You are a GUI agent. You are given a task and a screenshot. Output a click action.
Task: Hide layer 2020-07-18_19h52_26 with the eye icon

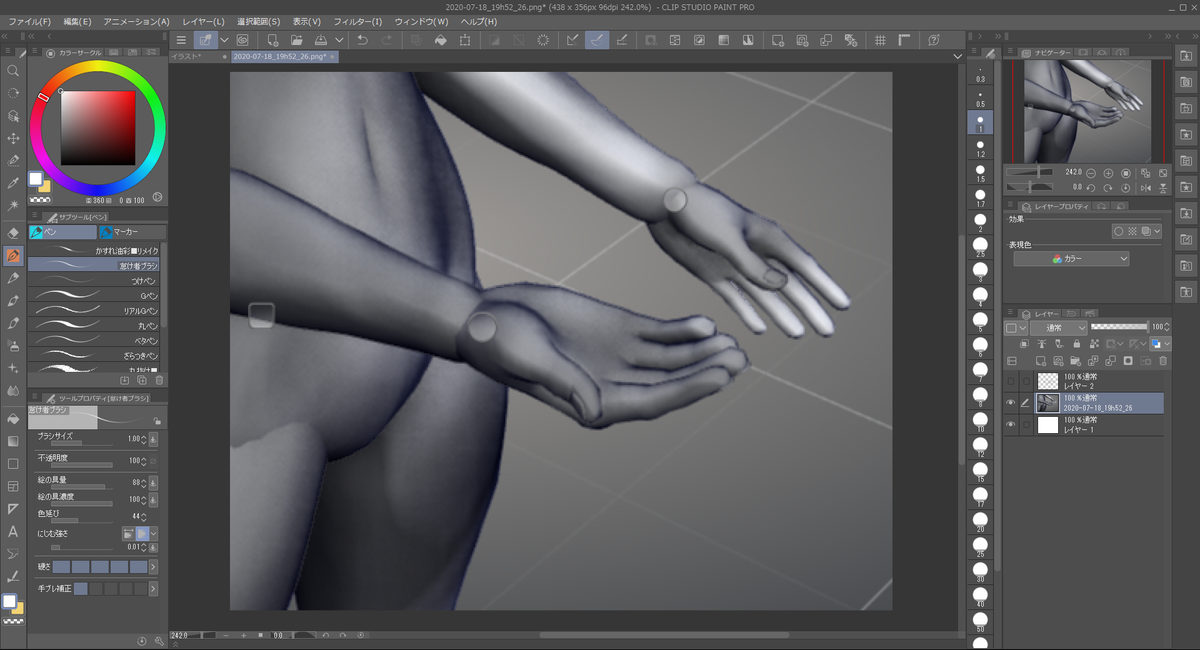[1011, 403]
